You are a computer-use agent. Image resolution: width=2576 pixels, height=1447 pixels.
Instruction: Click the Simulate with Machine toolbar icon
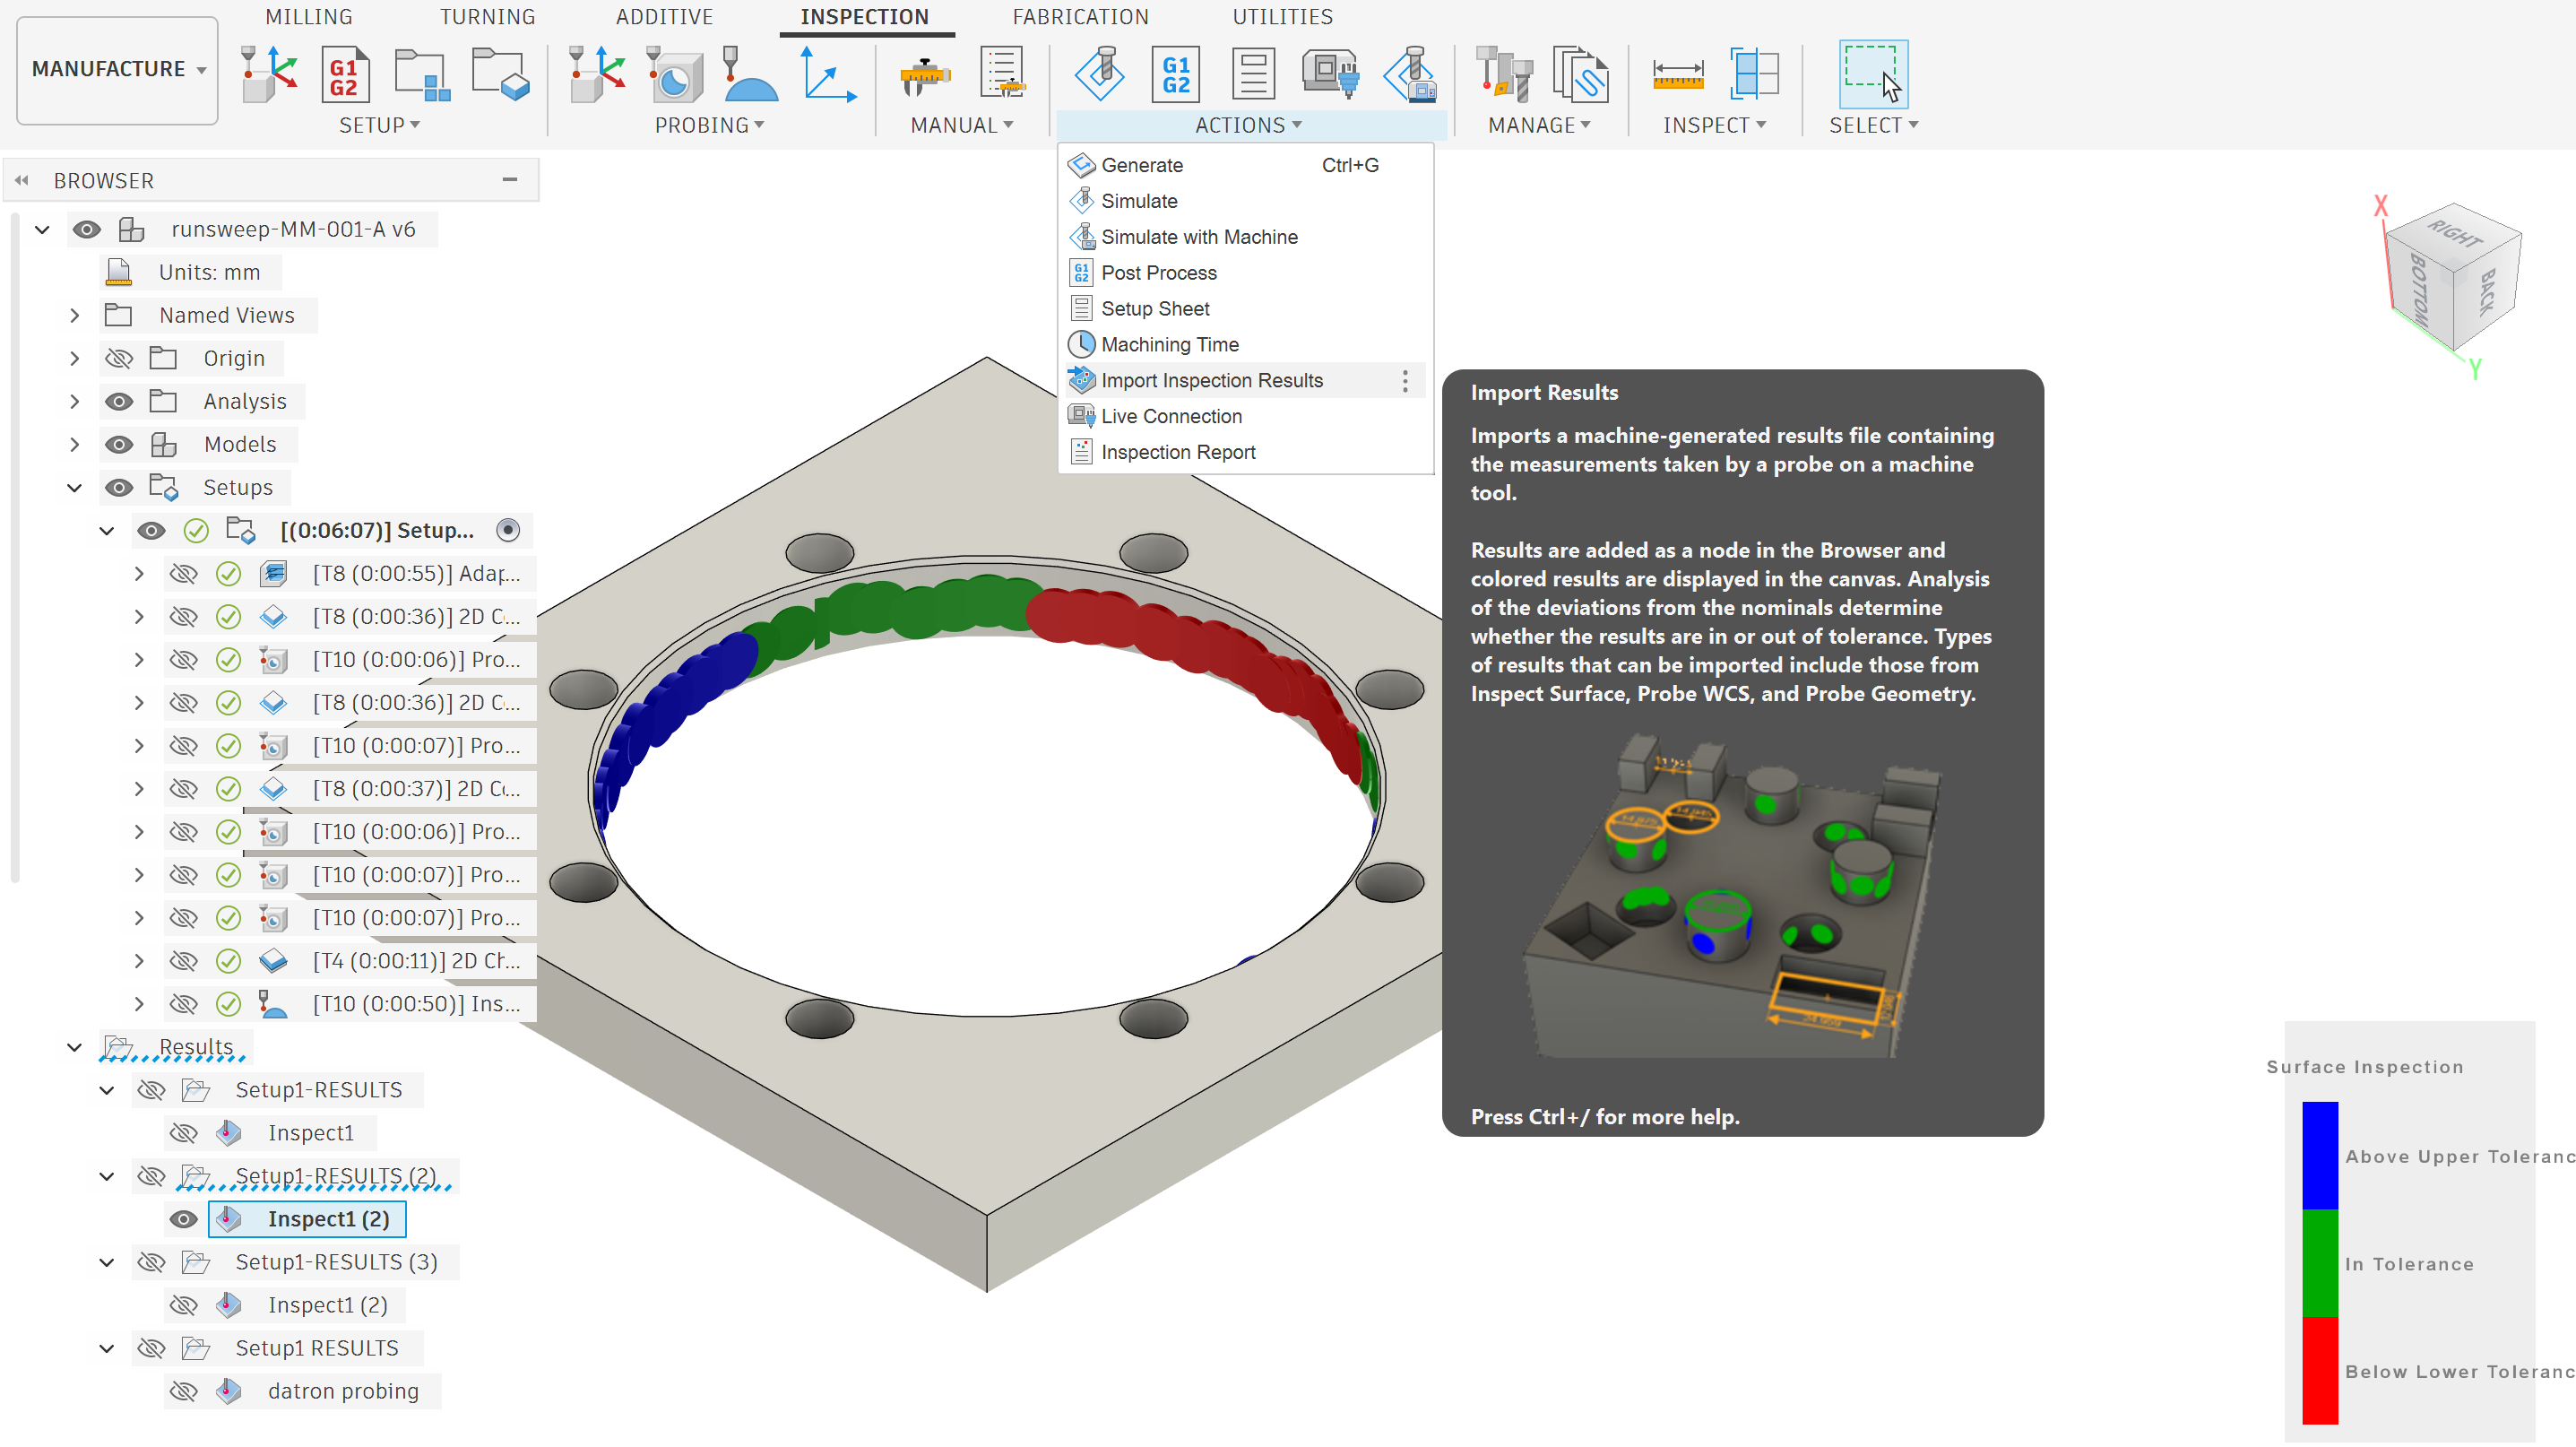(x=1411, y=75)
